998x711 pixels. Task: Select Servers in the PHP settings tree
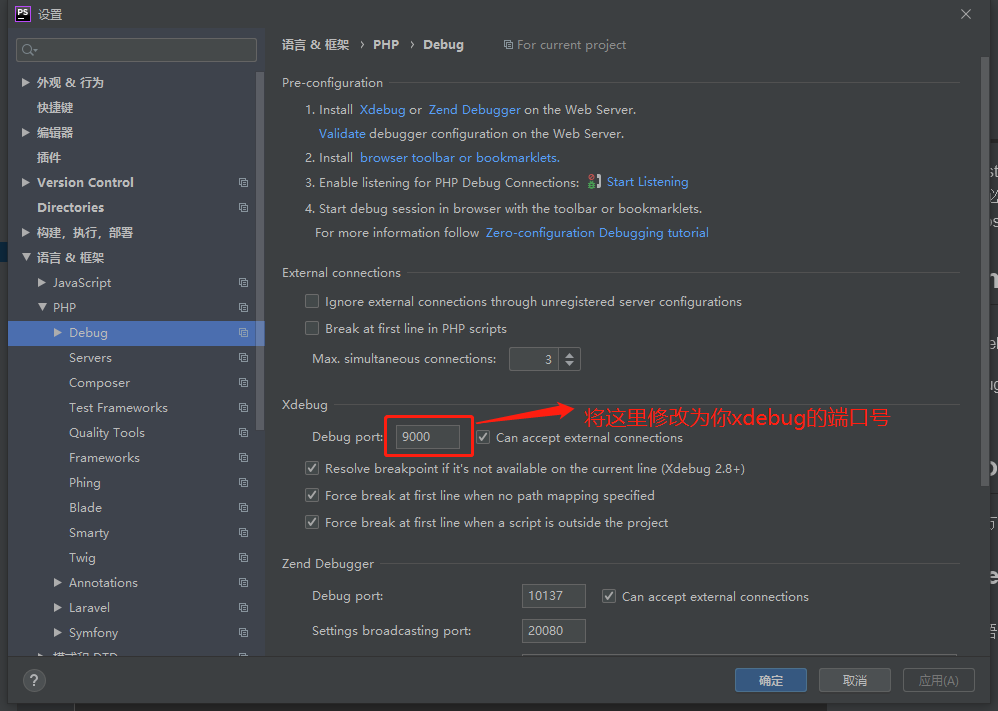[90, 358]
